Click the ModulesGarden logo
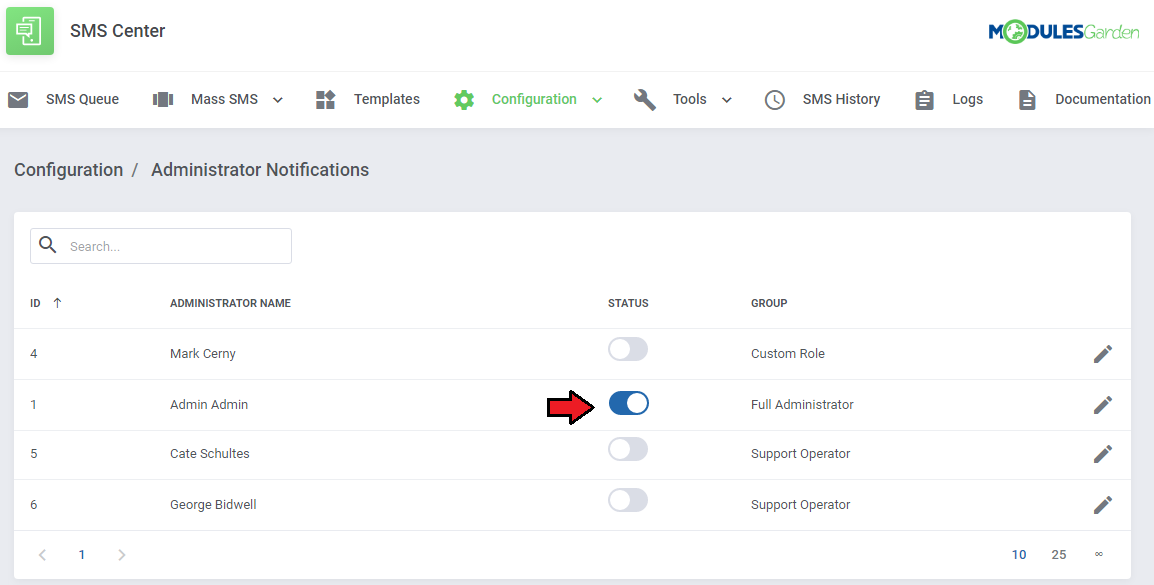This screenshot has width=1154, height=585. pyautogui.click(x=1063, y=32)
